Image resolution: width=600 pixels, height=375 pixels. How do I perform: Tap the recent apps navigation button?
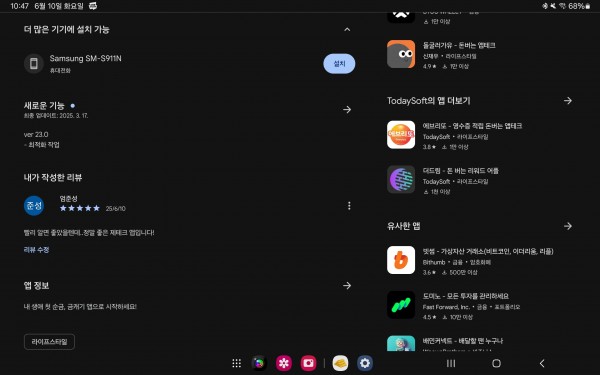(x=451, y=363)
